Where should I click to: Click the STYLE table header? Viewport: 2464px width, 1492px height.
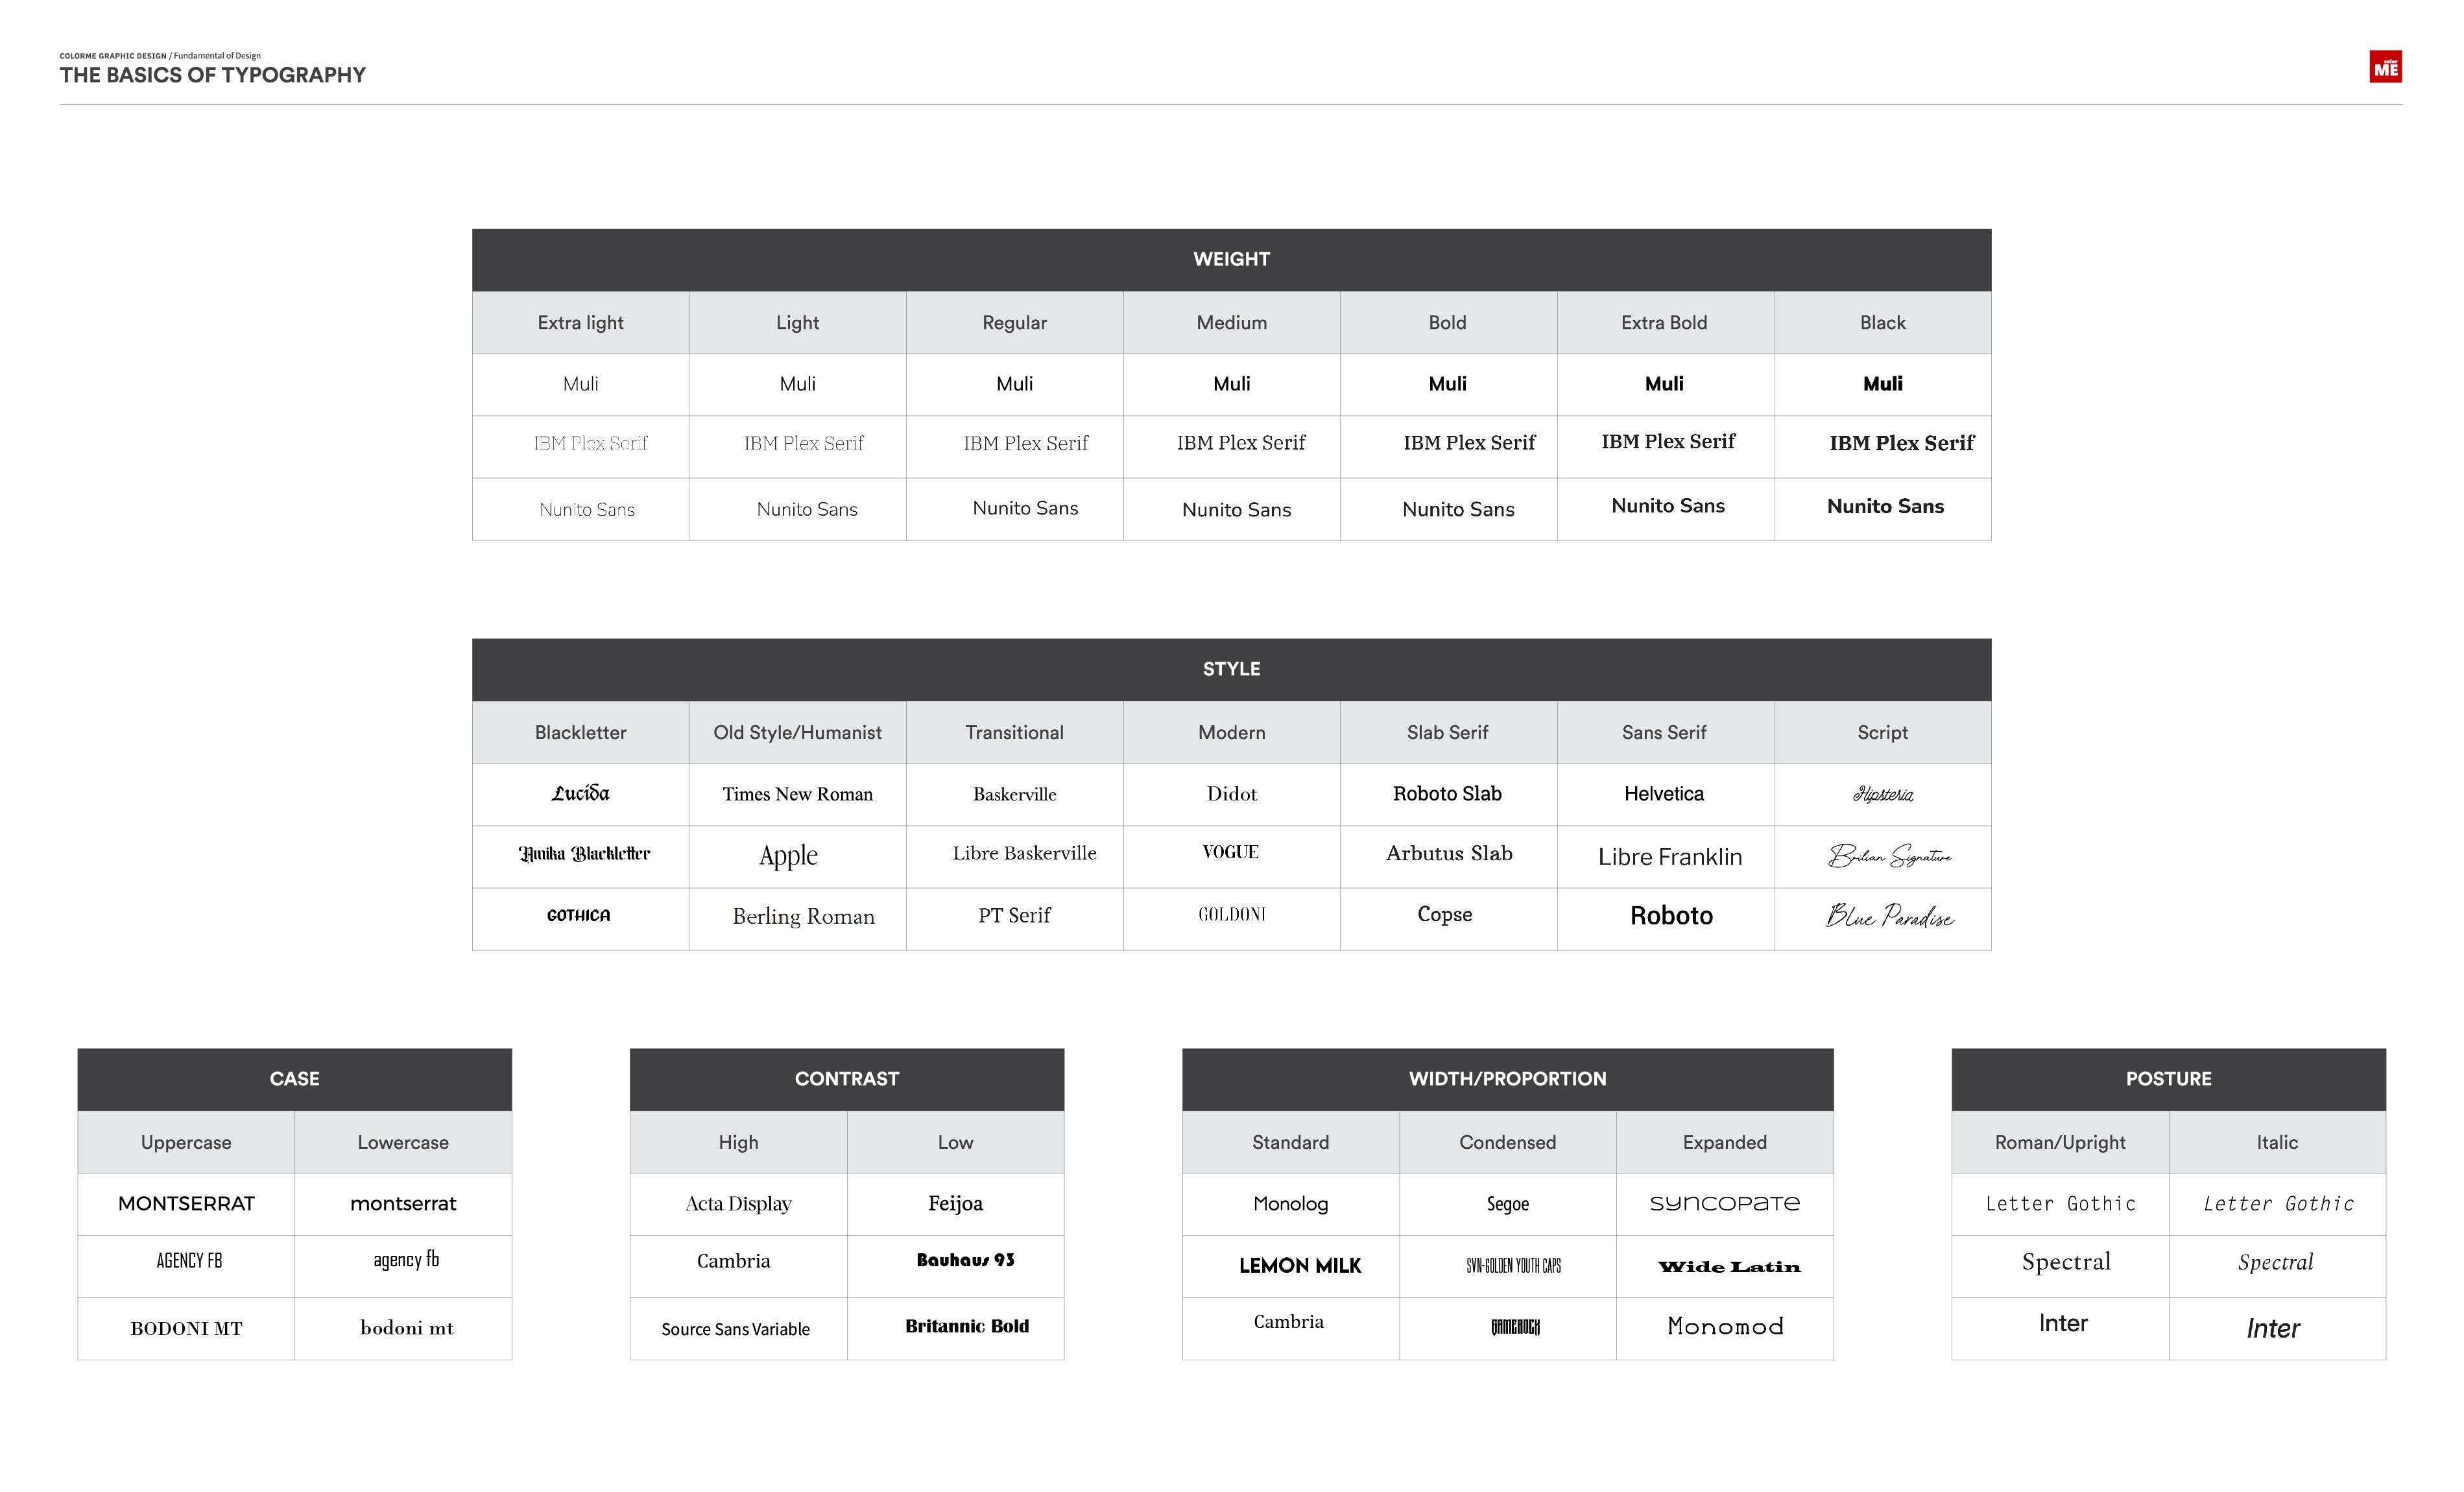tap(1231, 670)
